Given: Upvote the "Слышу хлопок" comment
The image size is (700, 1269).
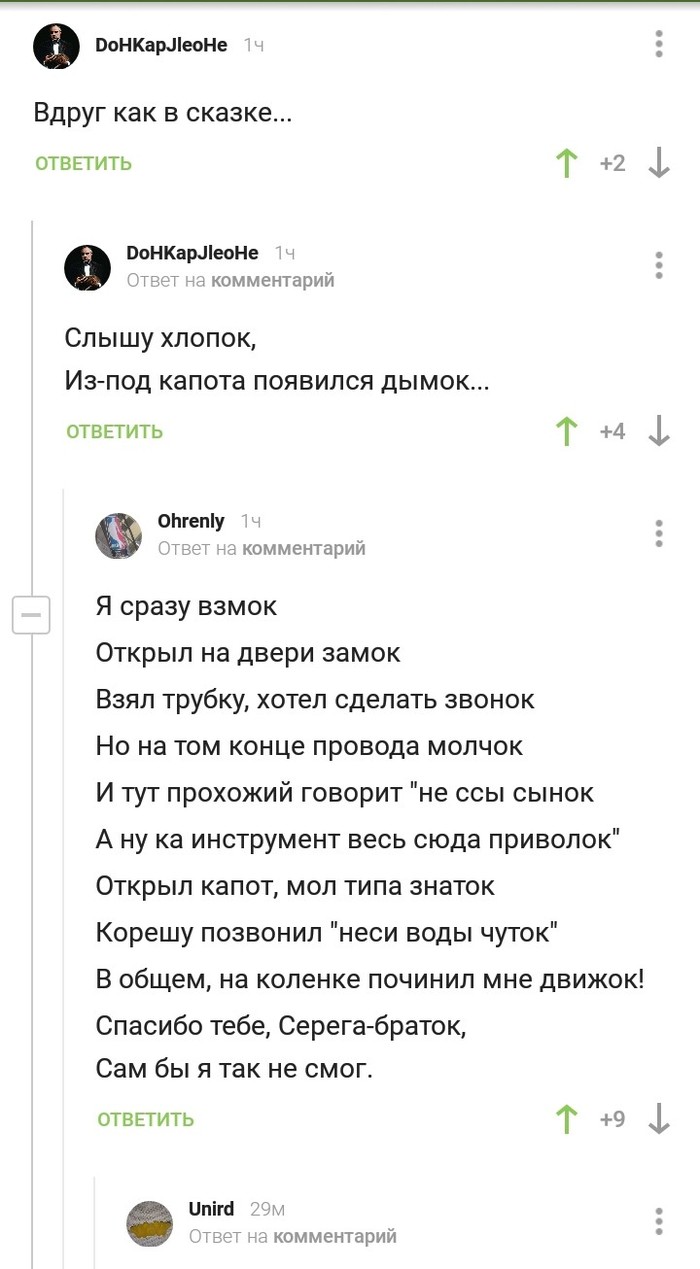Looking at the screenshot, I should click(567, 431).
